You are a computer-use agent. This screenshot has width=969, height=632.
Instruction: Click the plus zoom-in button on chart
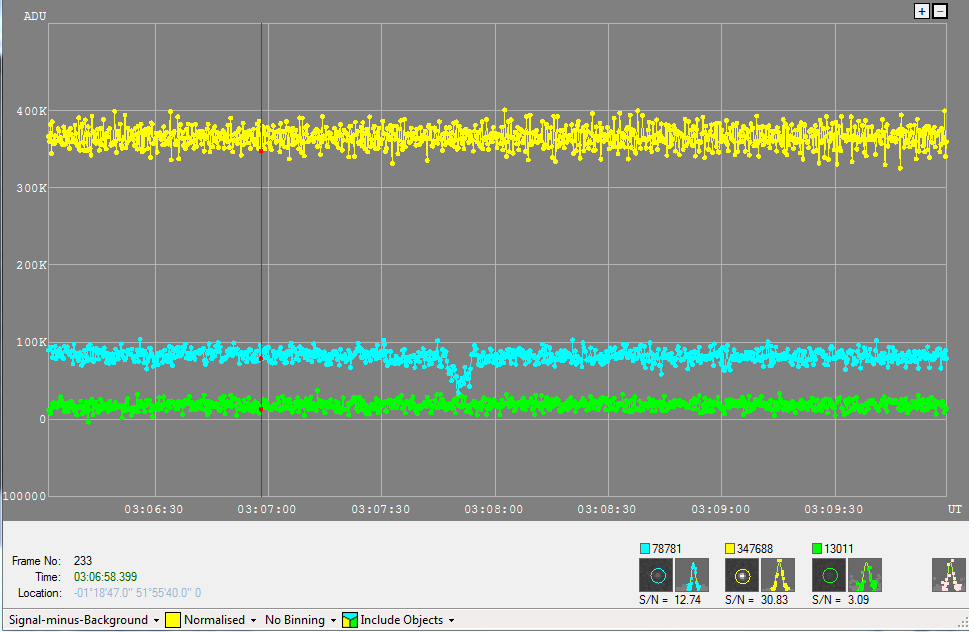point(922,11)
